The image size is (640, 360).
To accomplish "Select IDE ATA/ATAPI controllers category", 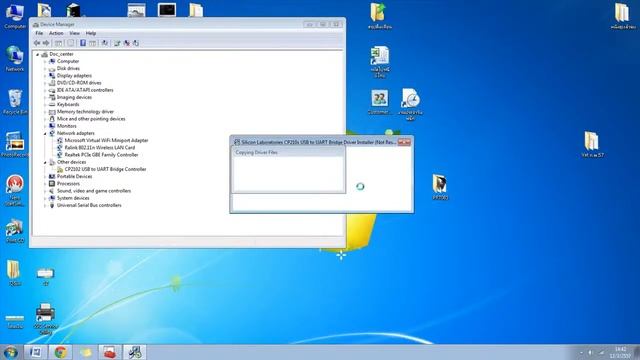I will pos(85,90).
